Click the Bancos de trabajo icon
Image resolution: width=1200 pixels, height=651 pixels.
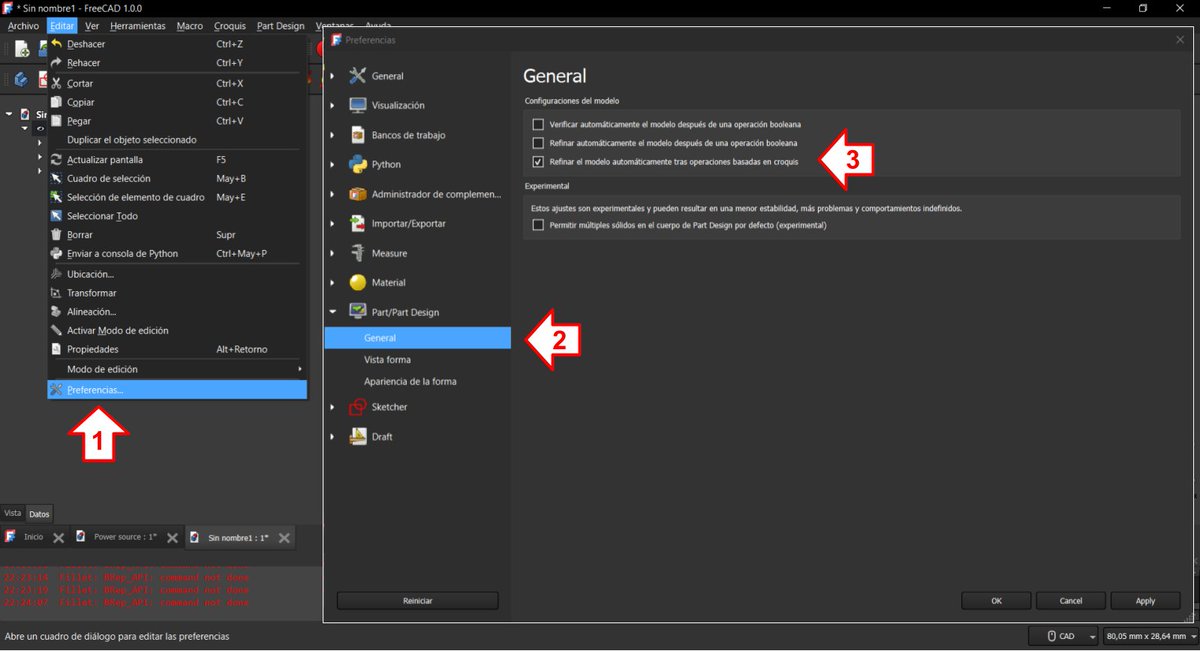(x=357, y=135)
